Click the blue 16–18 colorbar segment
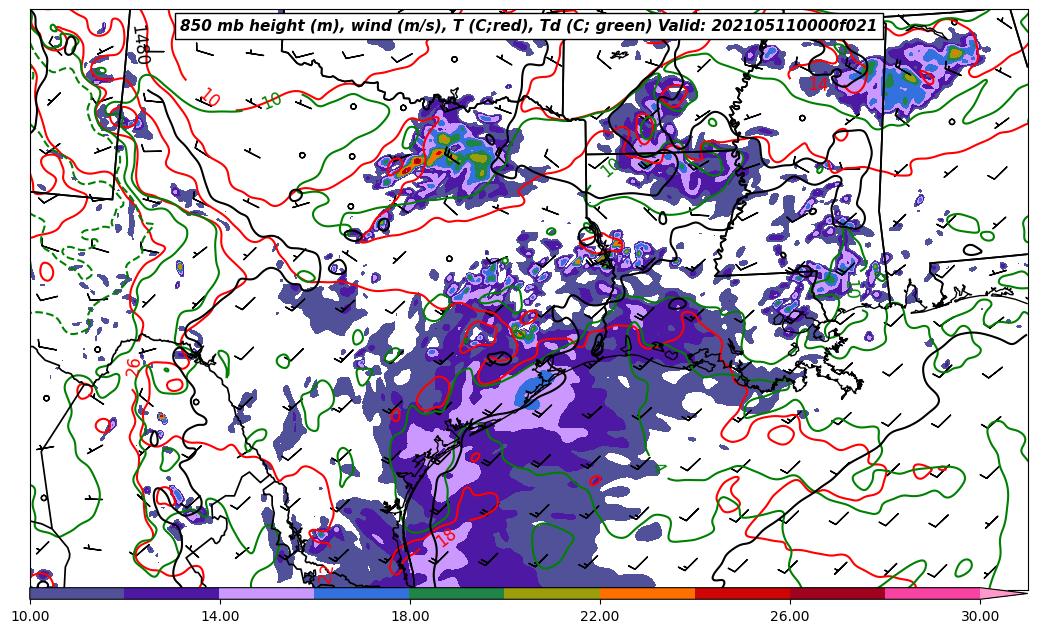Image resolution: width=1037 pixels, height=633 pixels. pyautogui.click(x=362, y=593)
